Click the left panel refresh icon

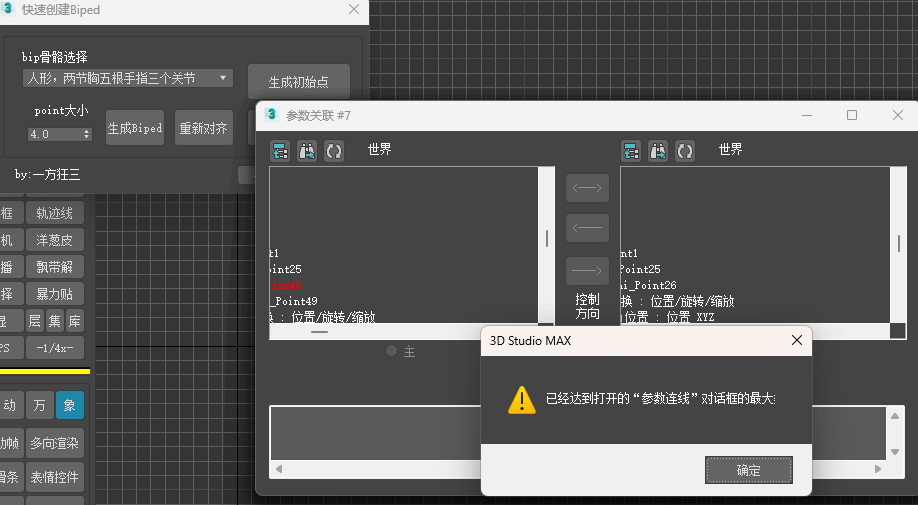pos(333,151)
